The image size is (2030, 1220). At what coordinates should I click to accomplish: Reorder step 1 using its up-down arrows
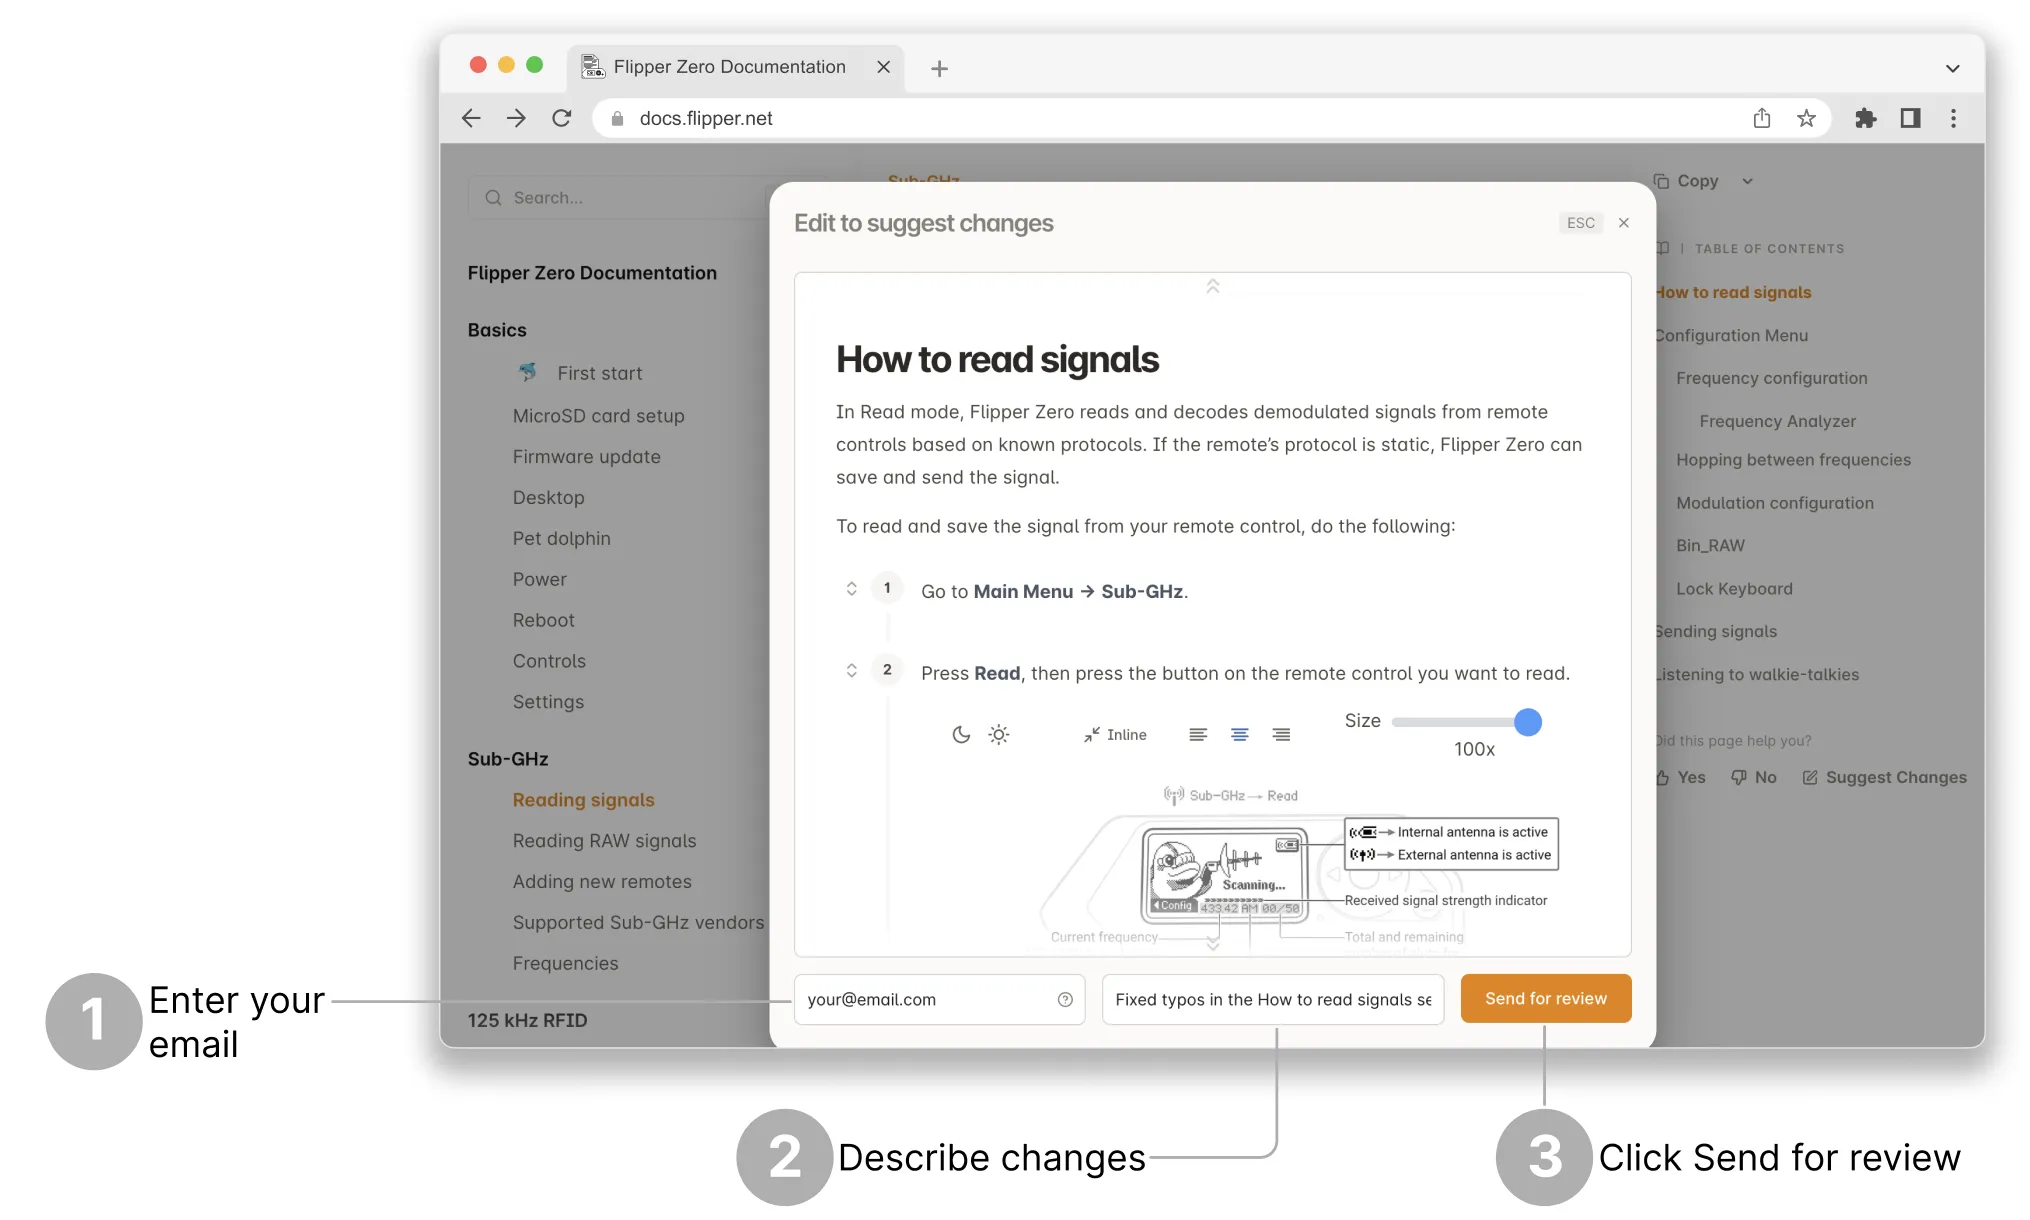coord(851,589)
